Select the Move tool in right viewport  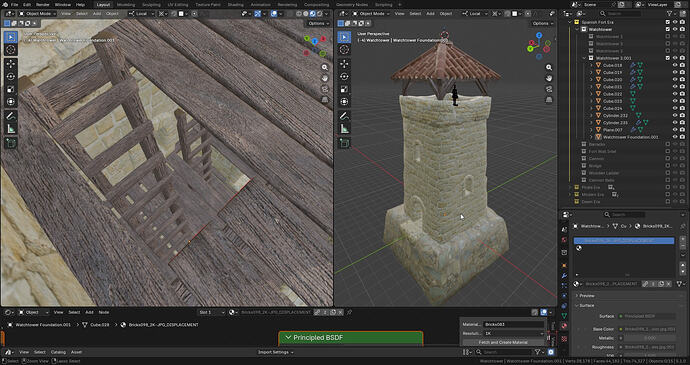(x=345, y=64)
